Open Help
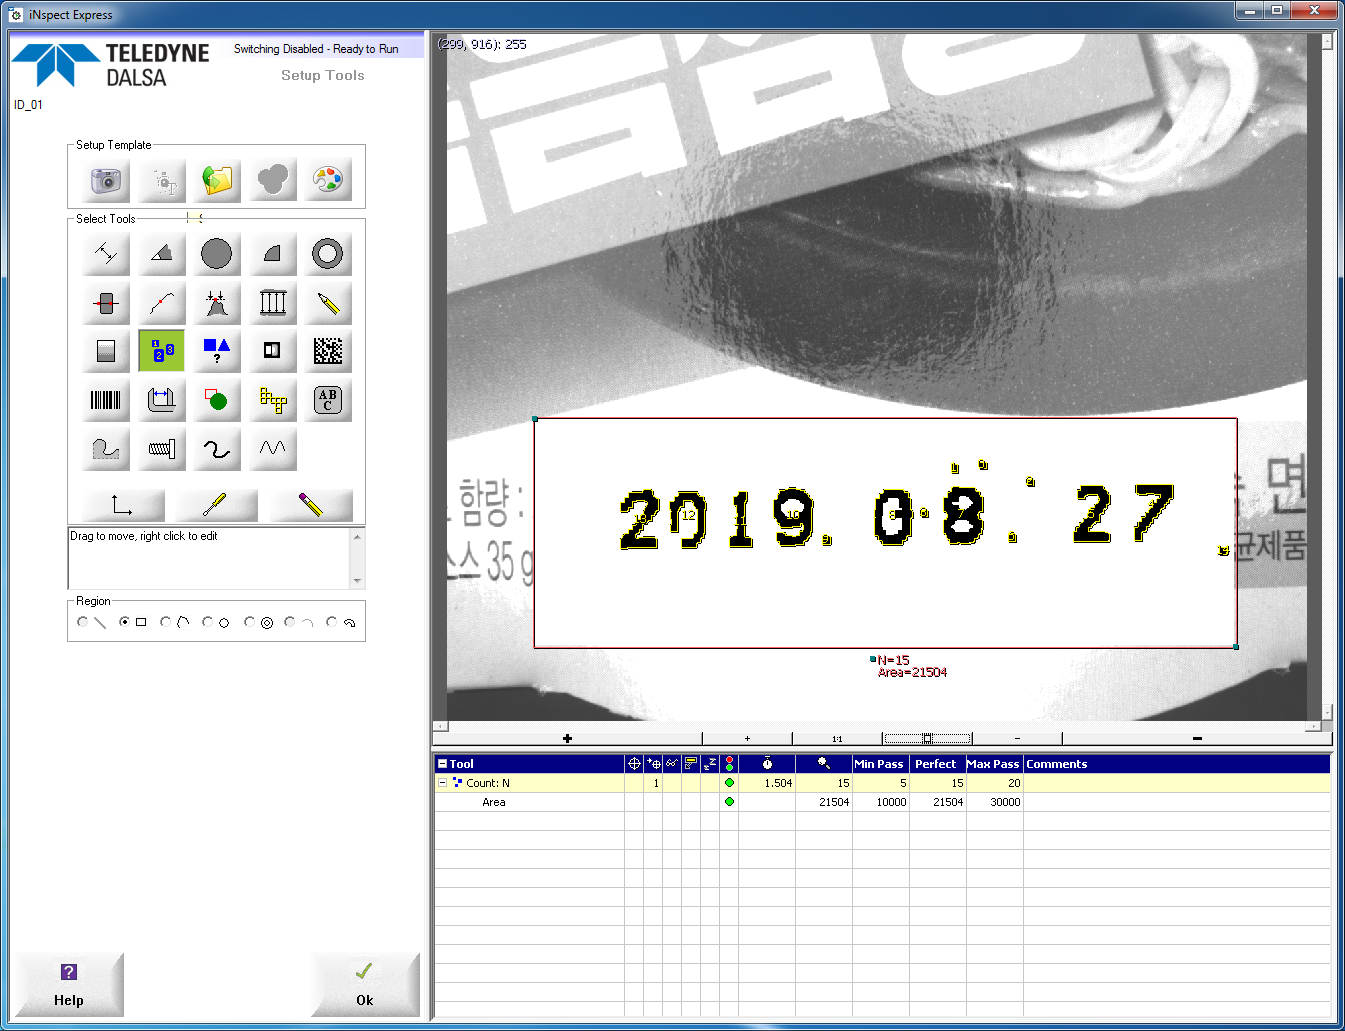 click(69, 985)
